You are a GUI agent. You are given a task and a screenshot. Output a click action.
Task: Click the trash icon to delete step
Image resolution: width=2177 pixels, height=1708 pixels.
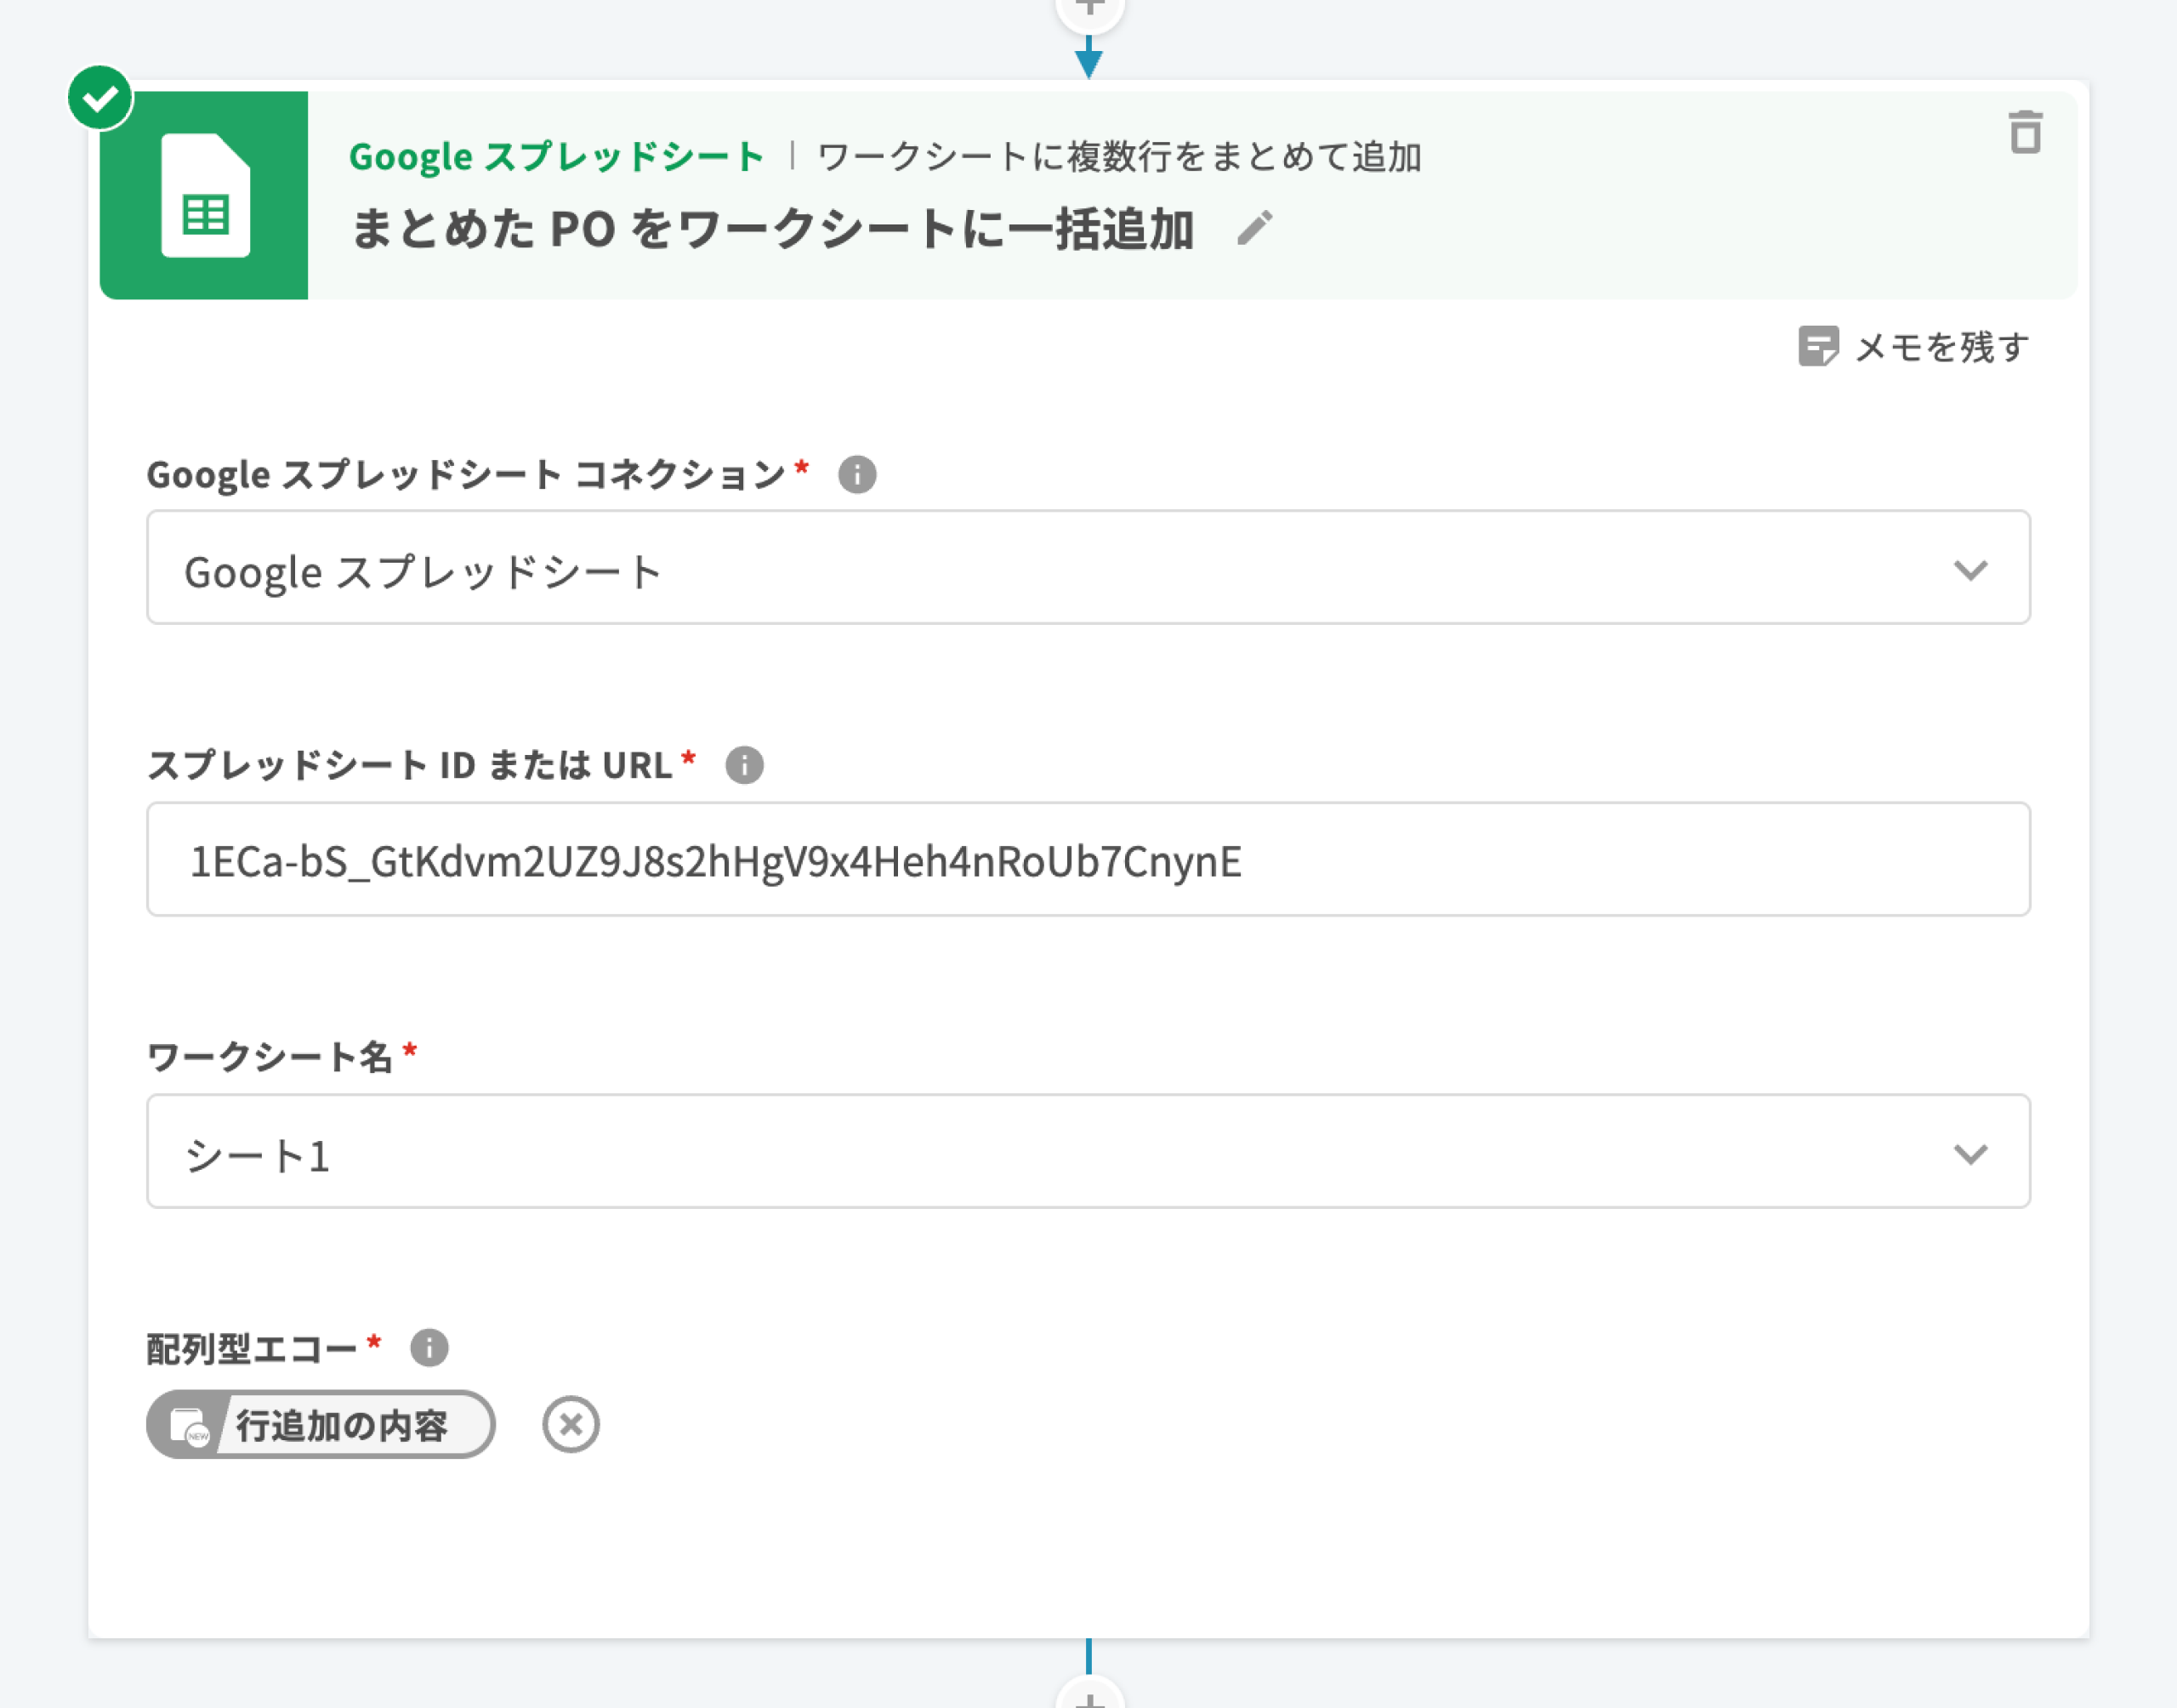point(2024,133)
